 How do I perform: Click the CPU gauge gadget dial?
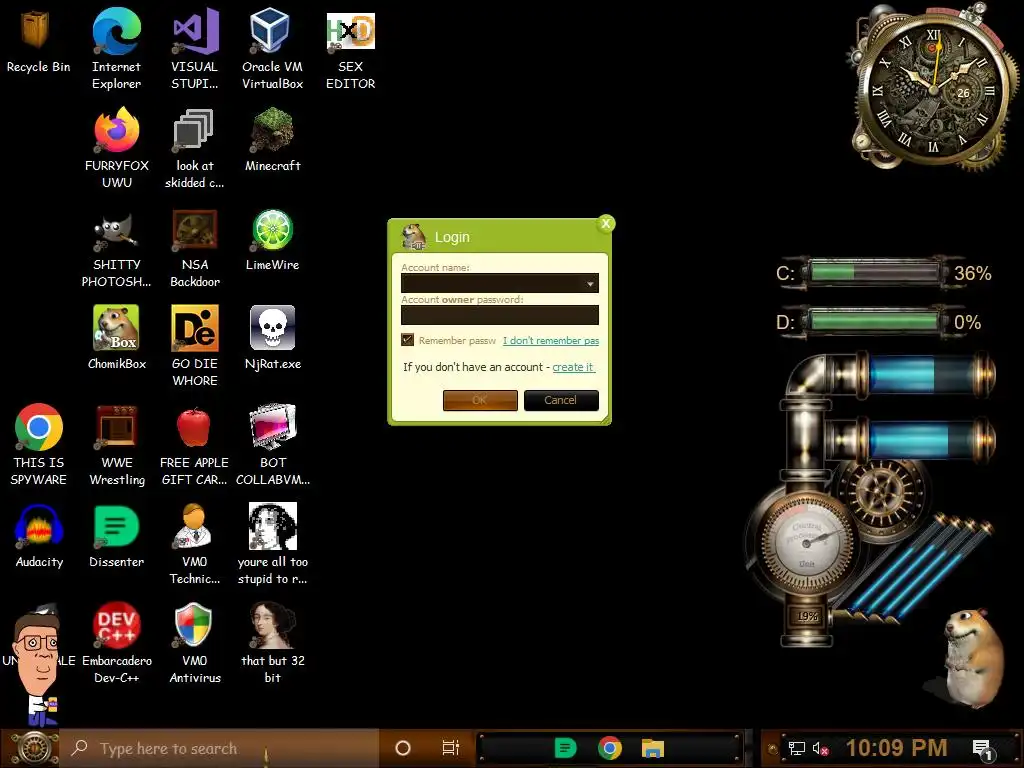(x=806, y=541)
